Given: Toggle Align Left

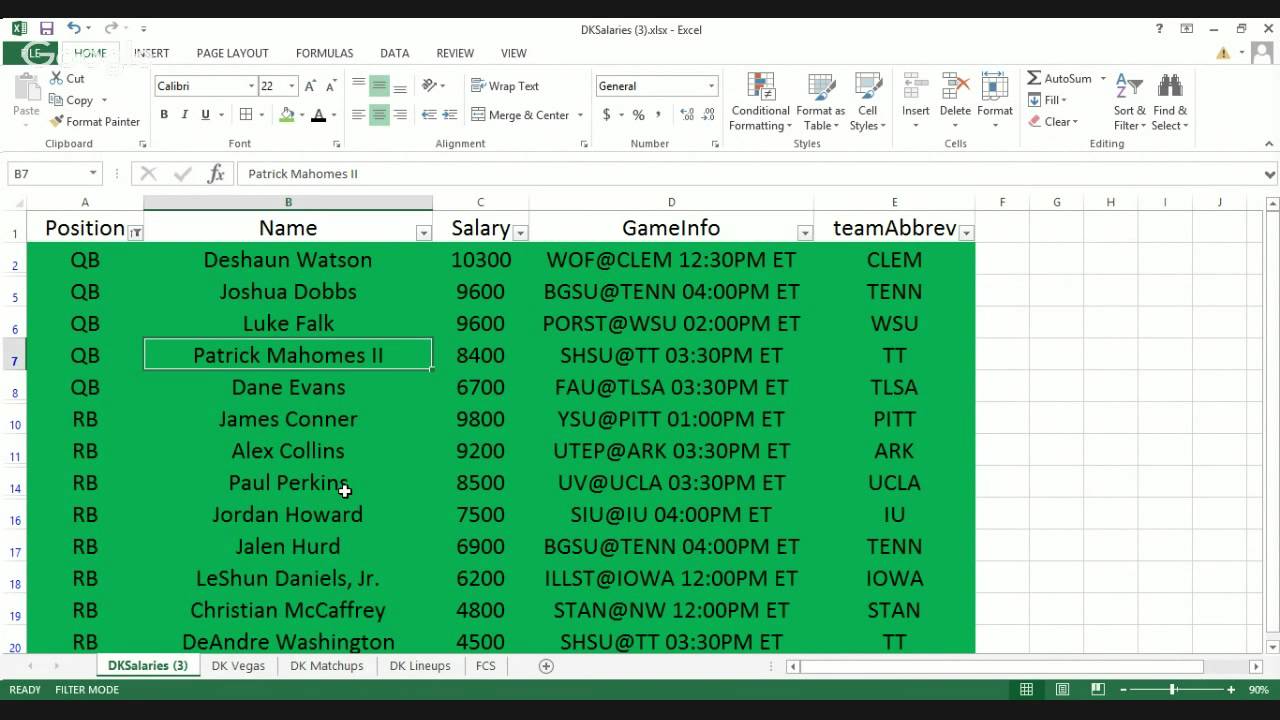Looking at the screenshot, I should coord(358,115).
